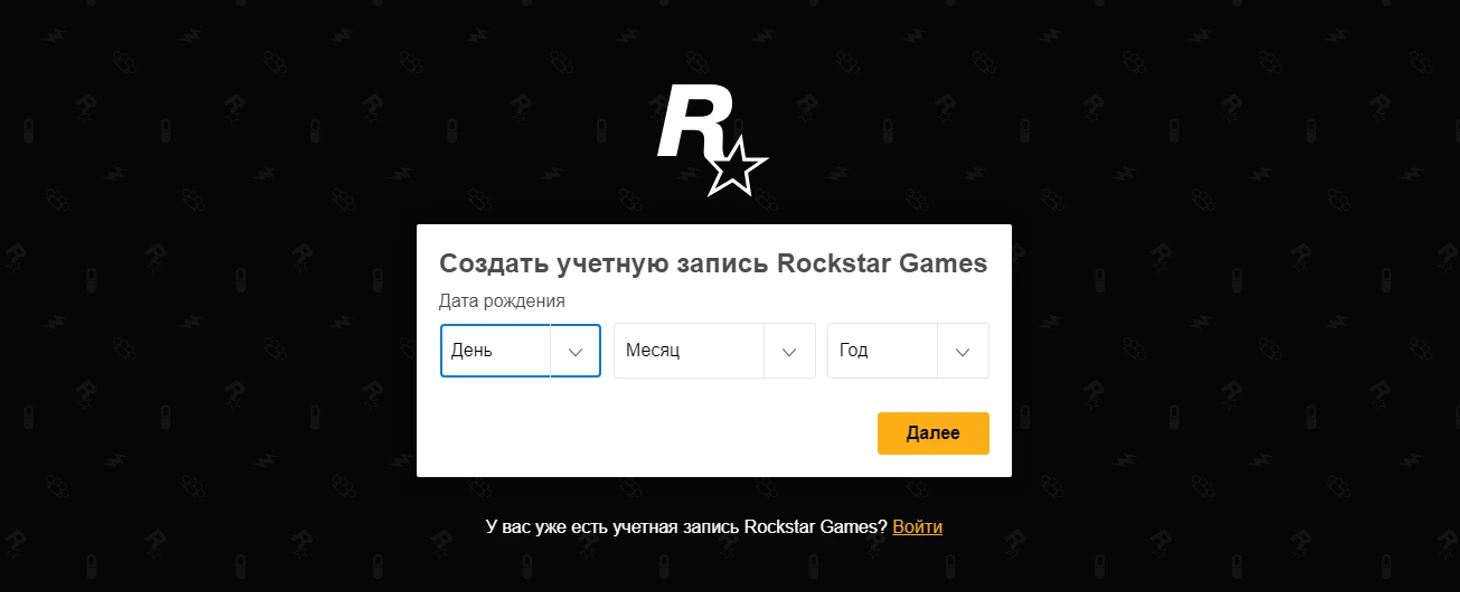
Task: Click the 'У вас уже есть учетная запись' text
Action: 614,527
